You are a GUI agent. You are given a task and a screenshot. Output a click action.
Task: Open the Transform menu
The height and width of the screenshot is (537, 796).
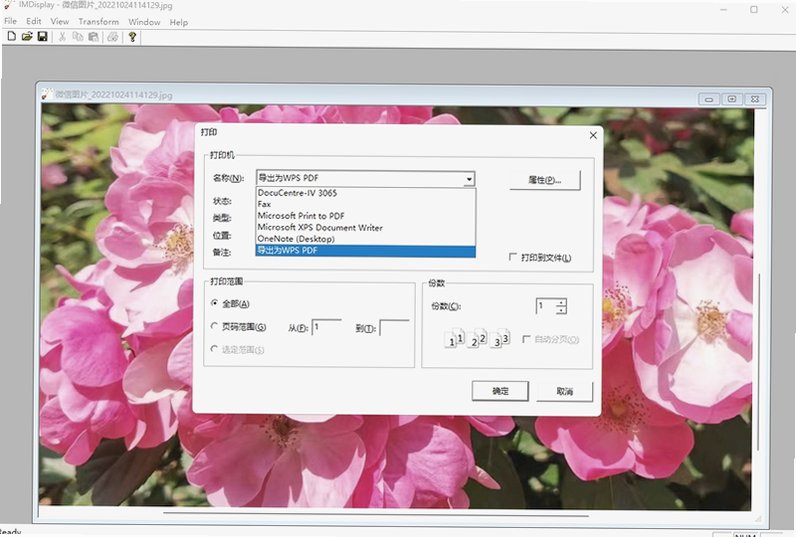[x=98, y=22]
